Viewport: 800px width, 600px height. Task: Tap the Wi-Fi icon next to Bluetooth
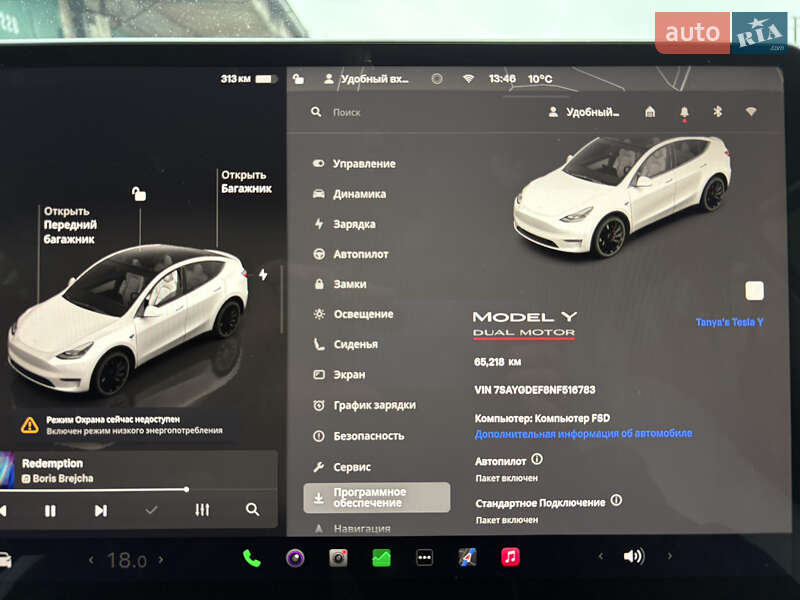coord(750,112)
